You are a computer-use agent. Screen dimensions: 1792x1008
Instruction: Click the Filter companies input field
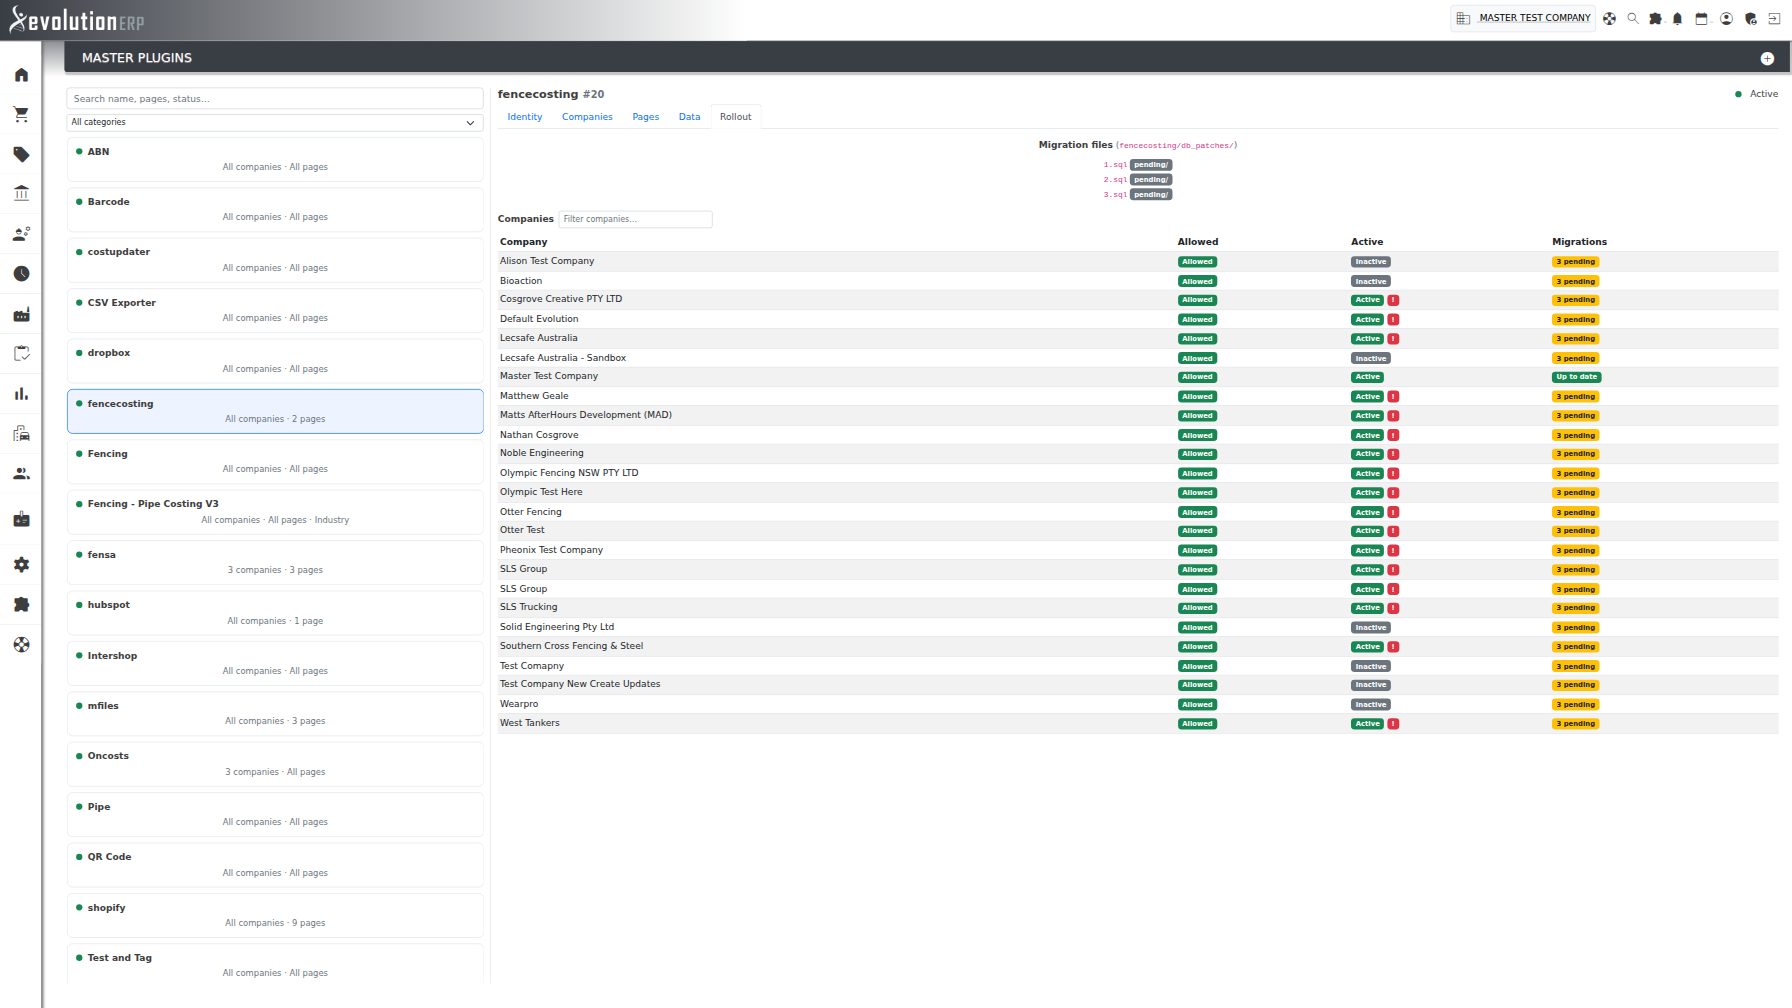click(635, 219)
